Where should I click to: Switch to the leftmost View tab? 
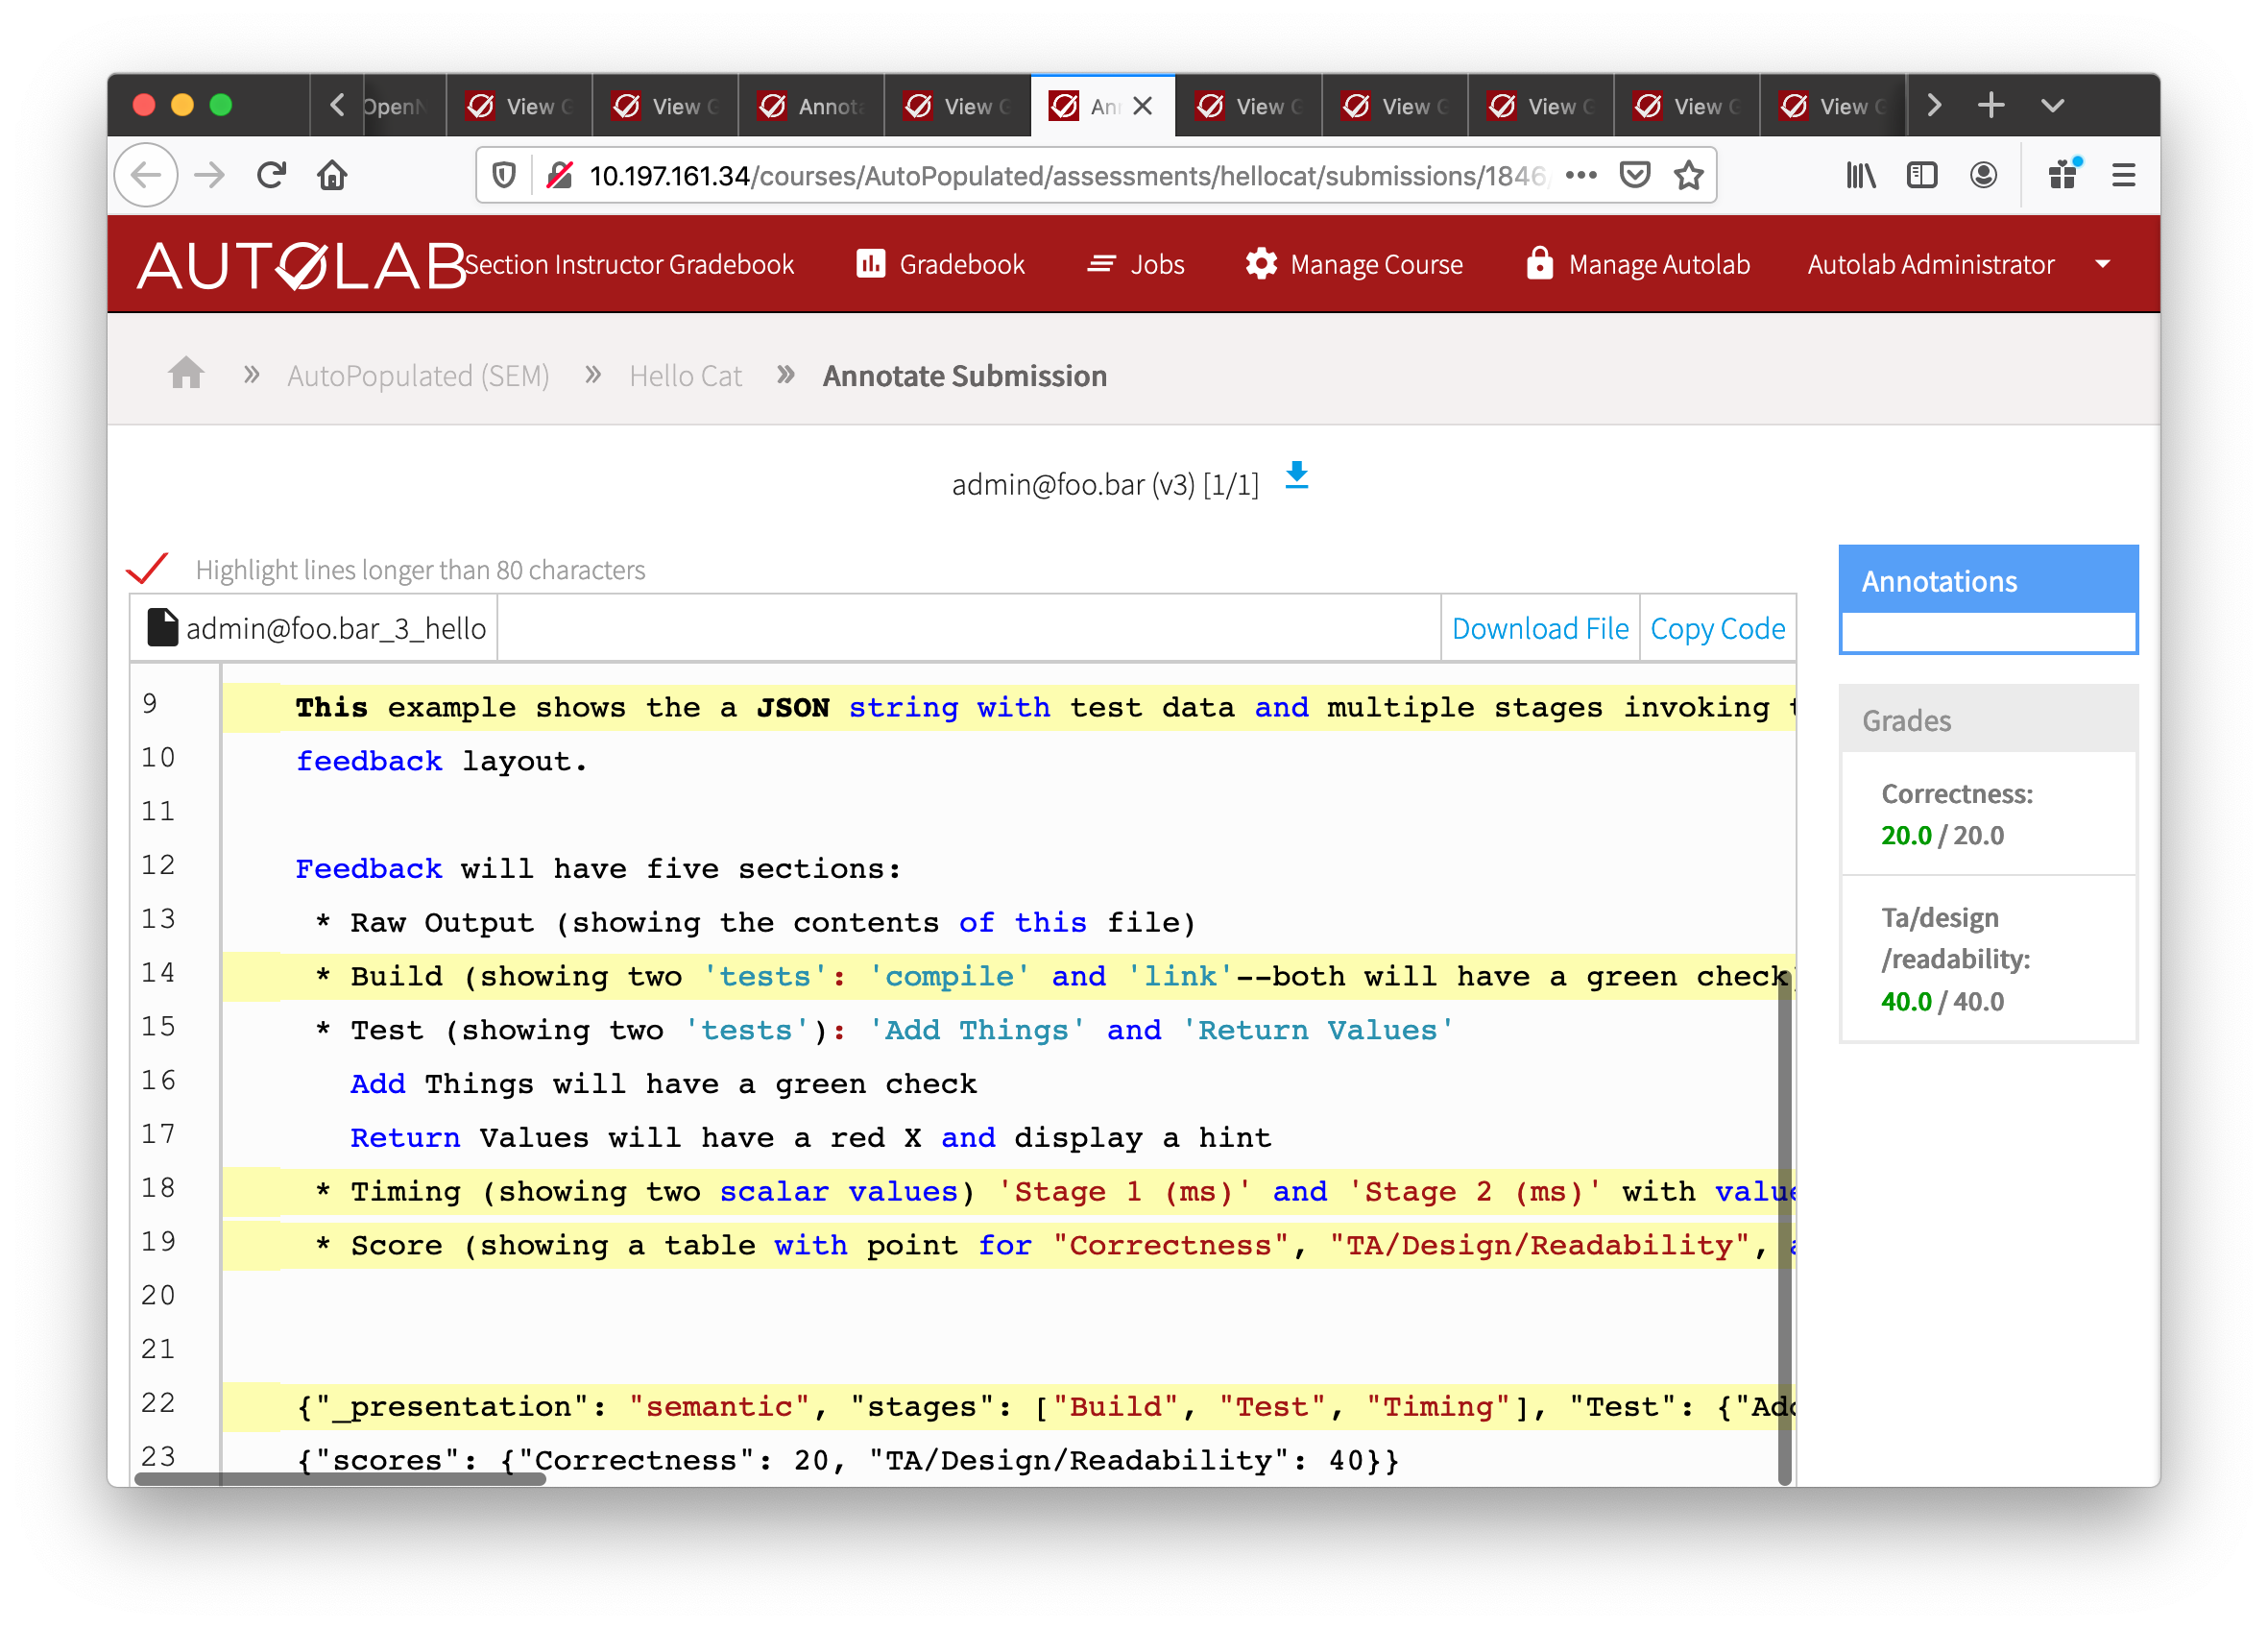point(519,104)
